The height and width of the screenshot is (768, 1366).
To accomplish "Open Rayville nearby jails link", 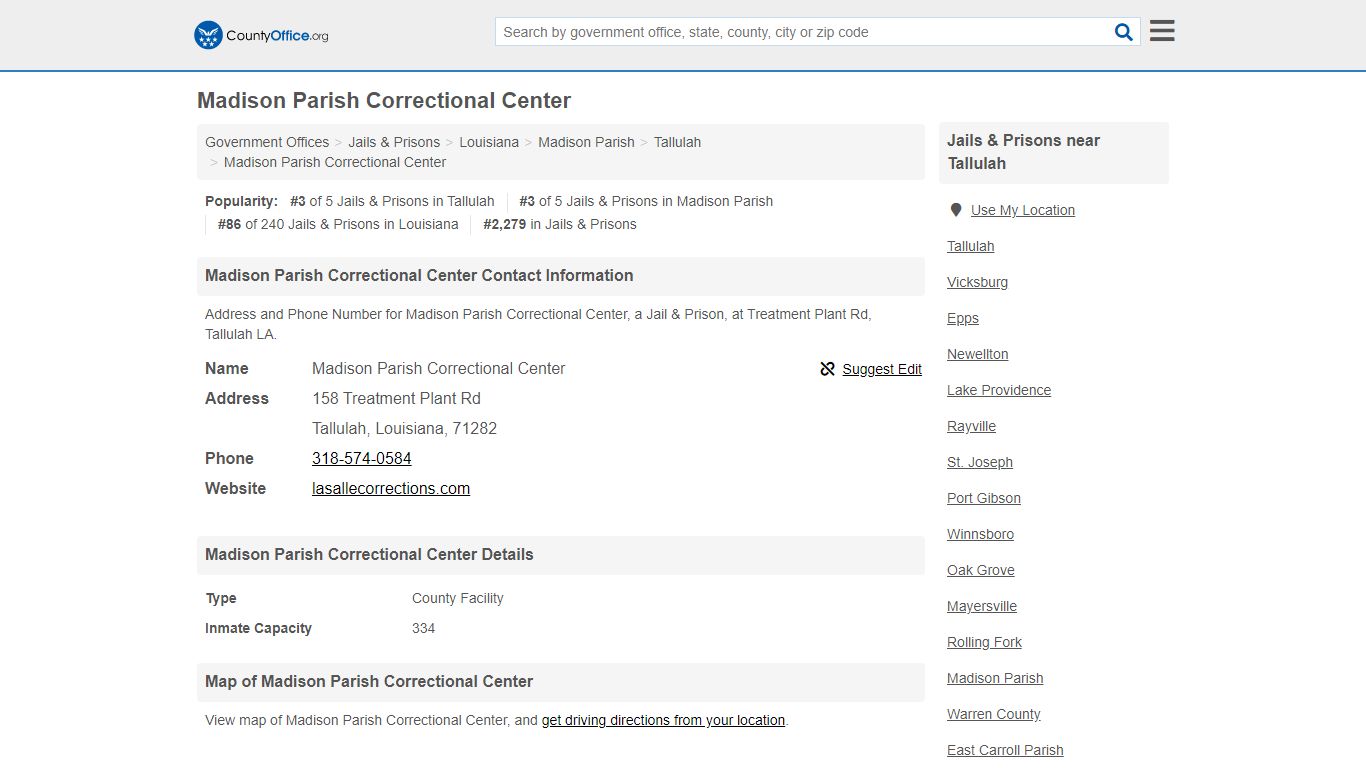I will tap(972, 426).
